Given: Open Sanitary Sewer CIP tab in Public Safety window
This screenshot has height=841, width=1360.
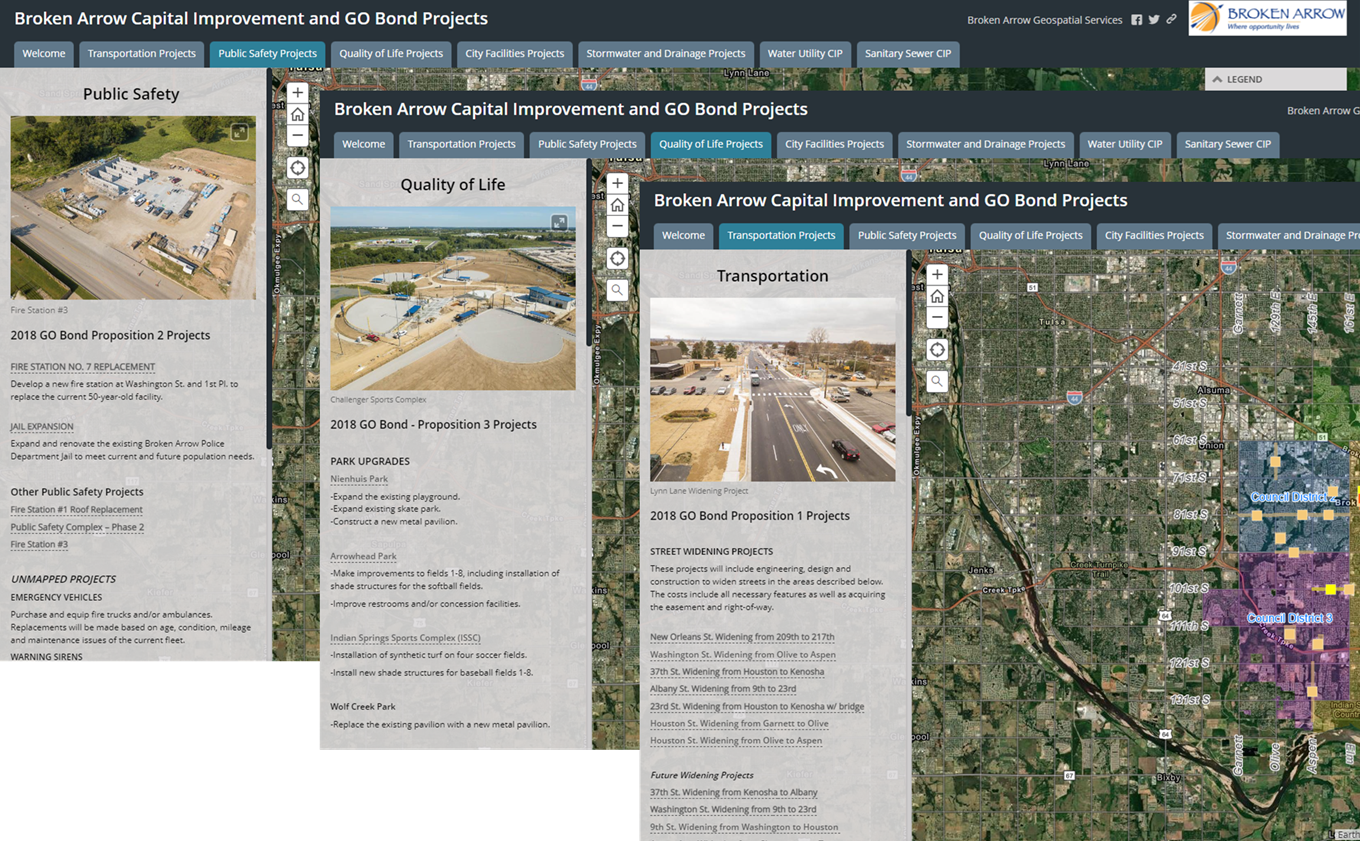Looking at the screenshot, I should tap(908, 54).
